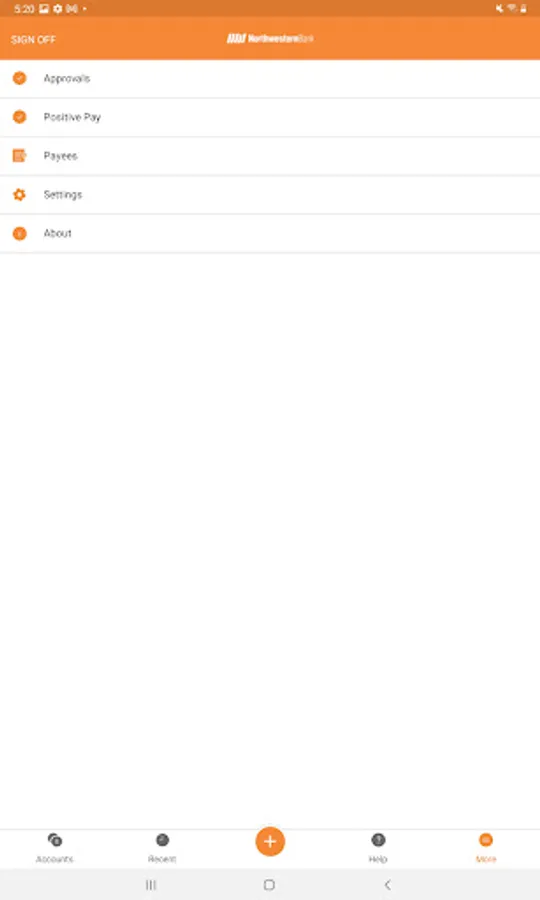Open the Approvals menu entry
540x900 pixels.
[270, 79]
